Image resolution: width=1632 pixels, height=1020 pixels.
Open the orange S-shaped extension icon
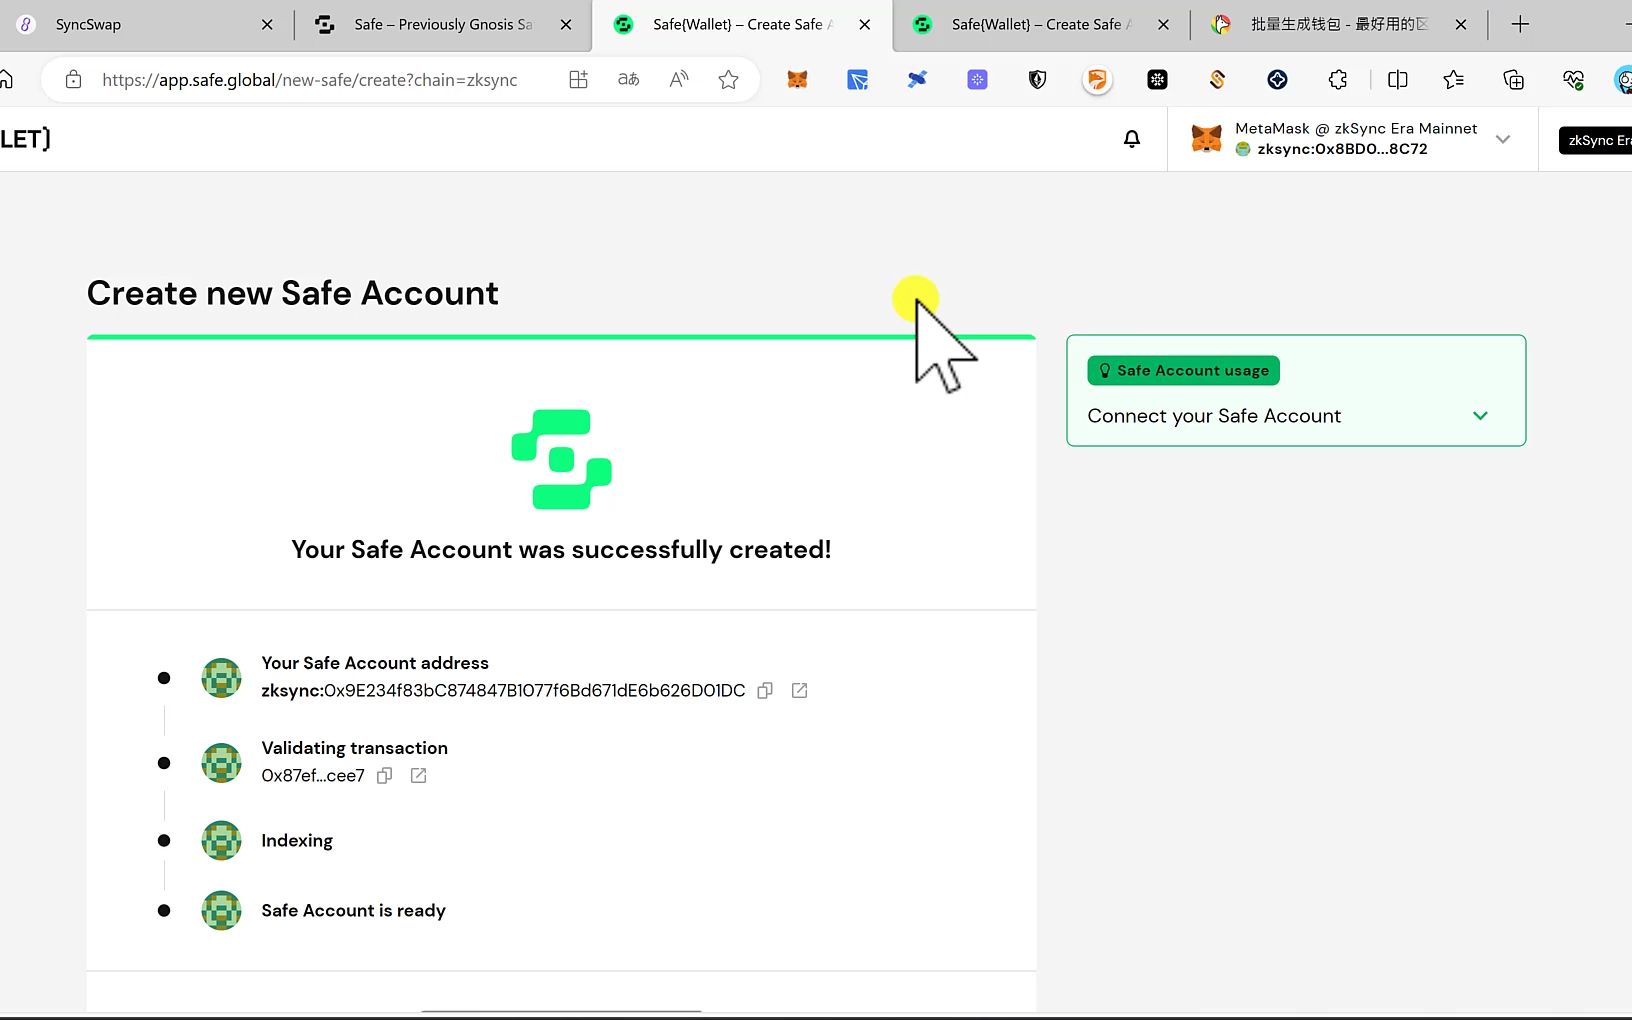1217,80
